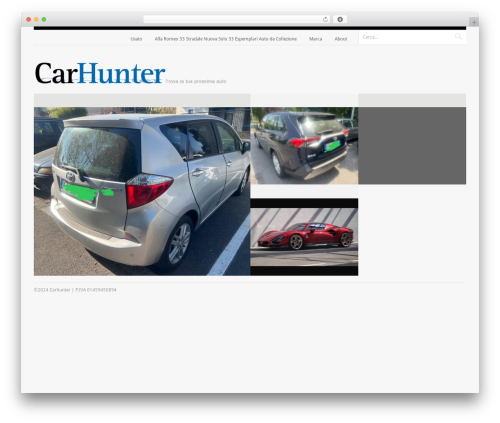Click the browser download icon button
This screenshot has height=423, width=500.
340,20
